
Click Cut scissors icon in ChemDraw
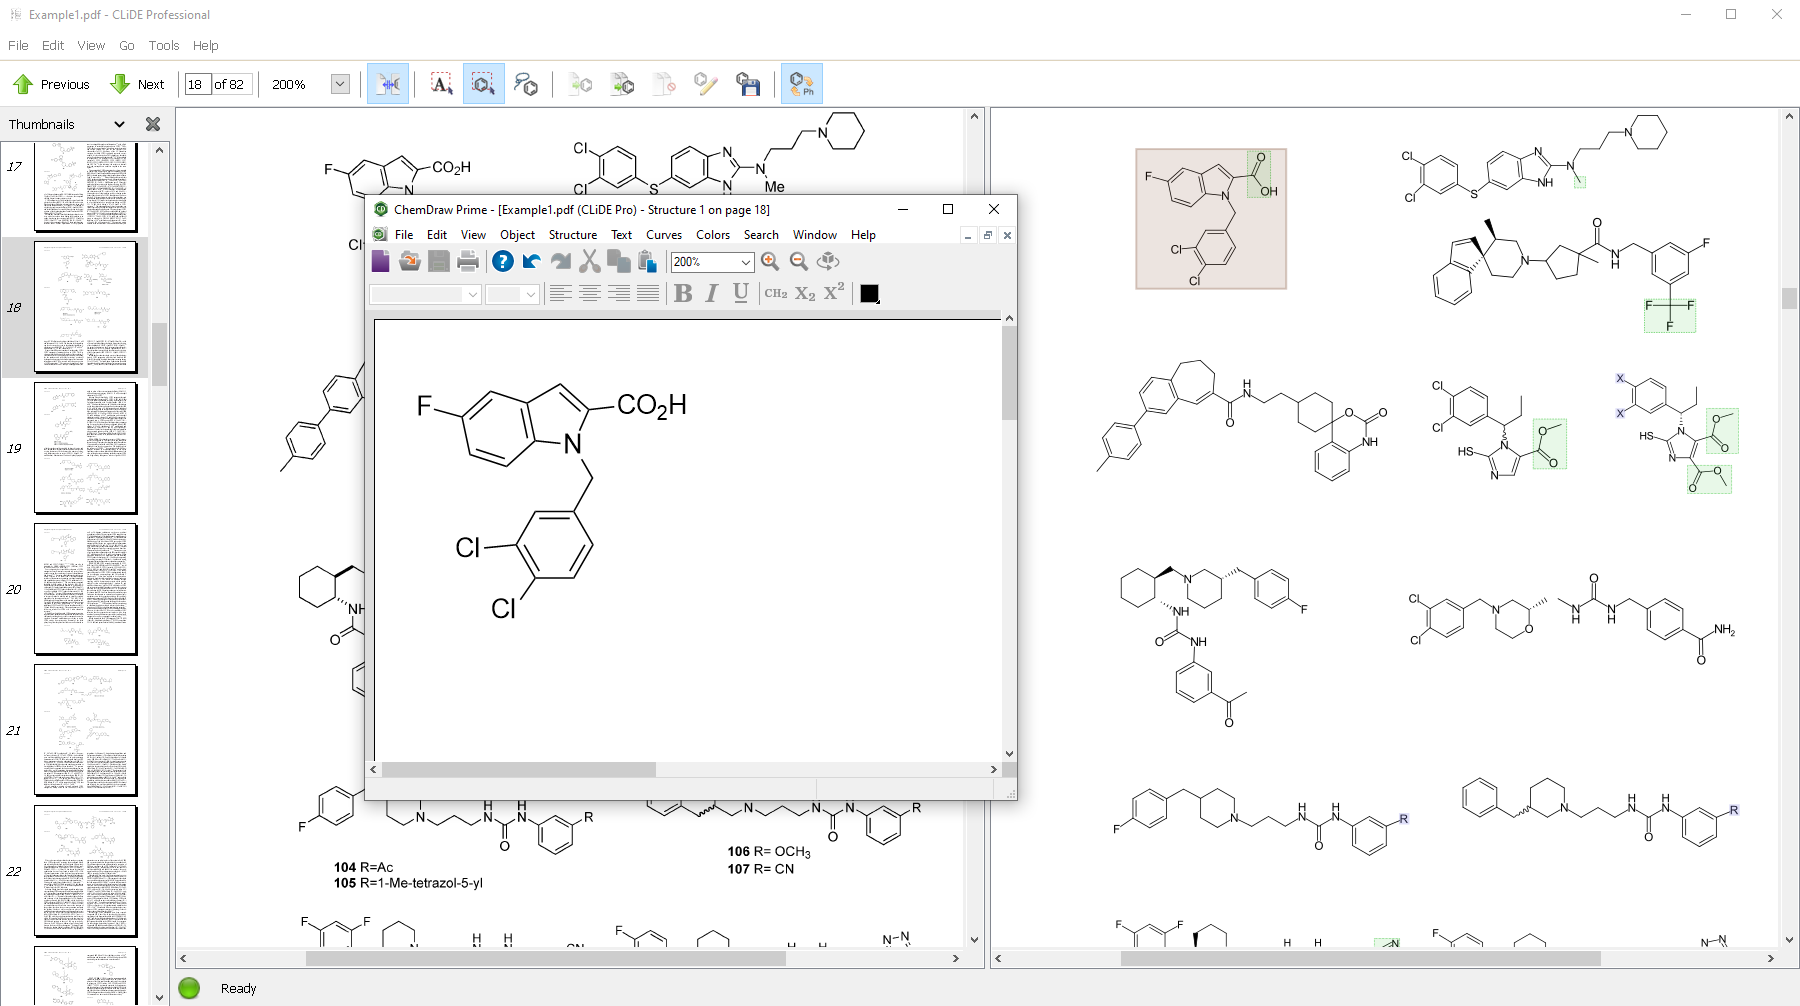pyautogui.click(x=590, y=261)
